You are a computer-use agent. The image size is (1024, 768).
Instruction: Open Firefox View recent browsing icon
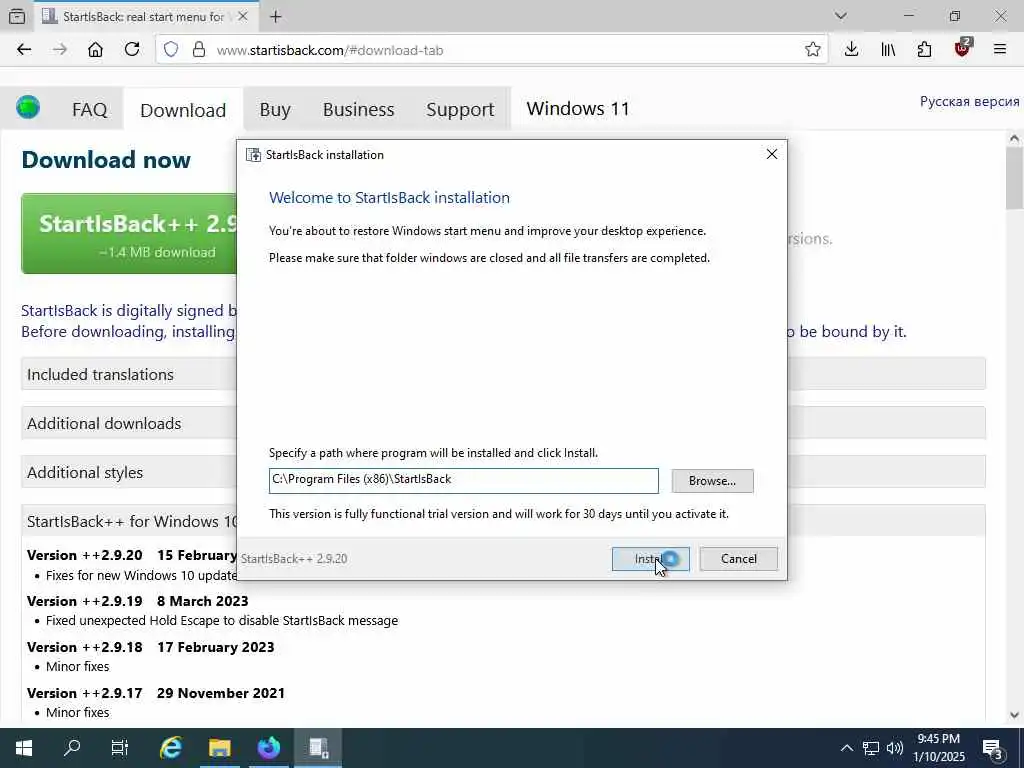point(18,17)
